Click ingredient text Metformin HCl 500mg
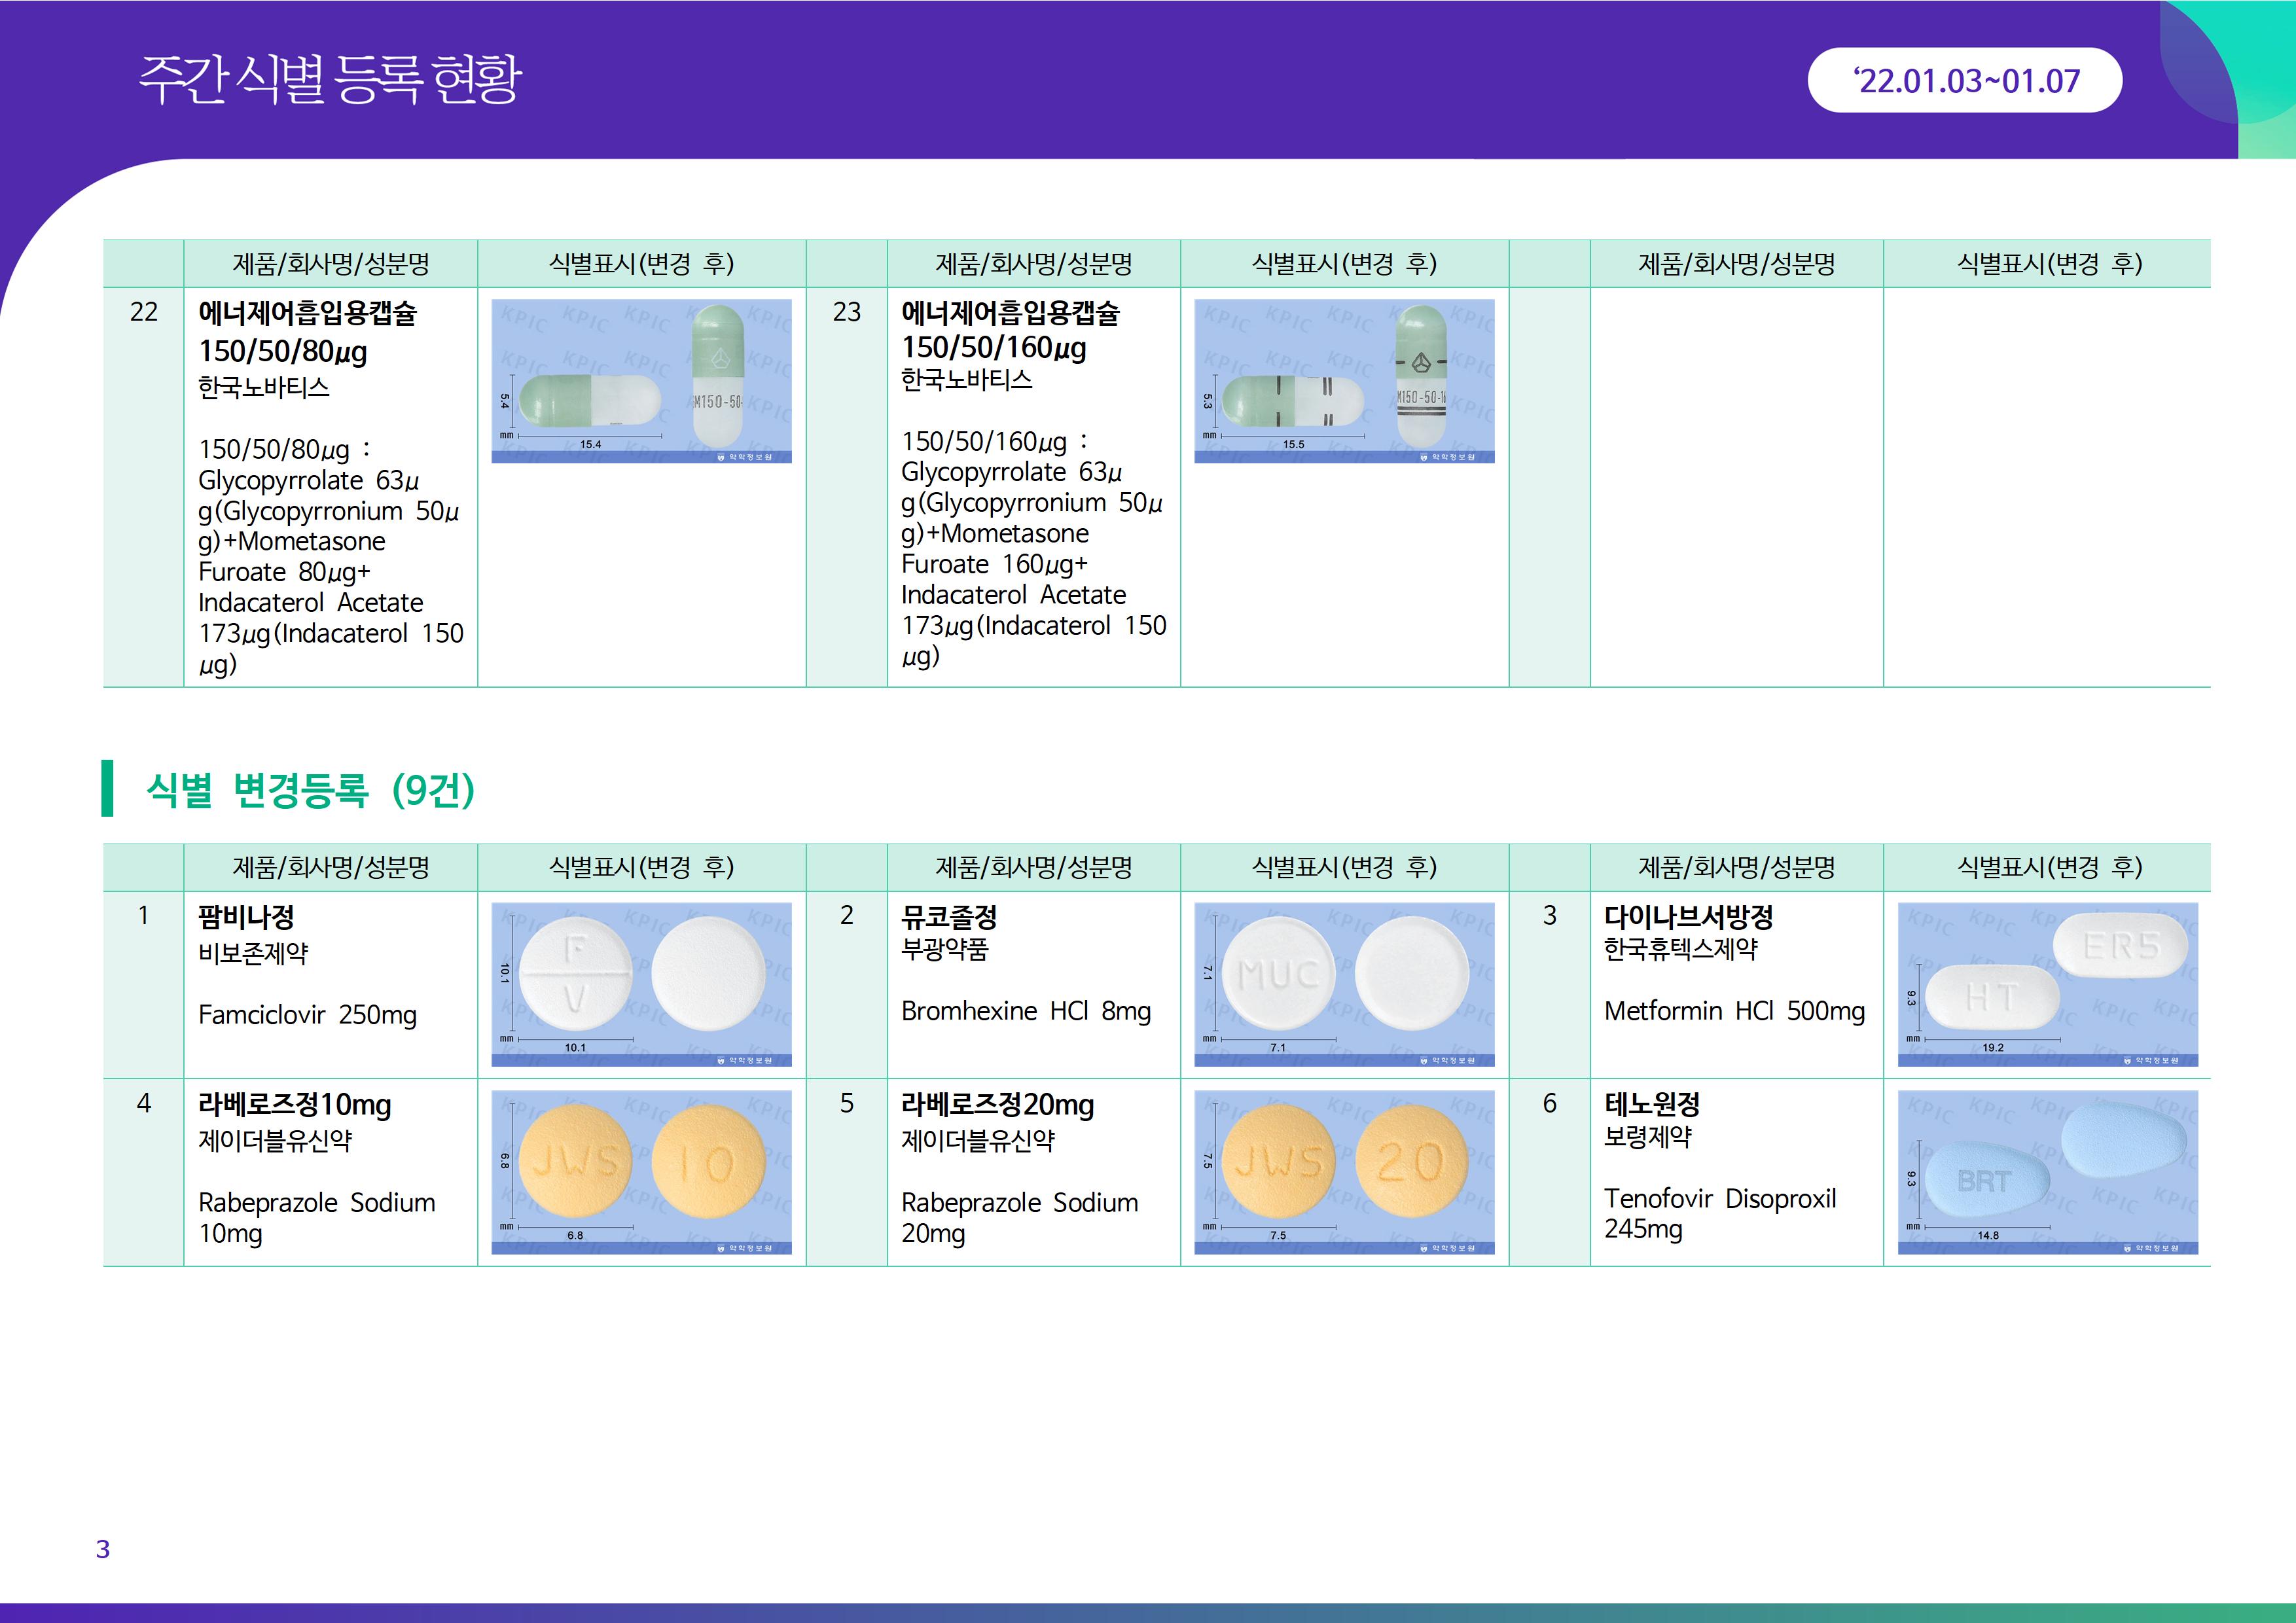The image size is (2296, 1623). [x=1734, y=1011]
